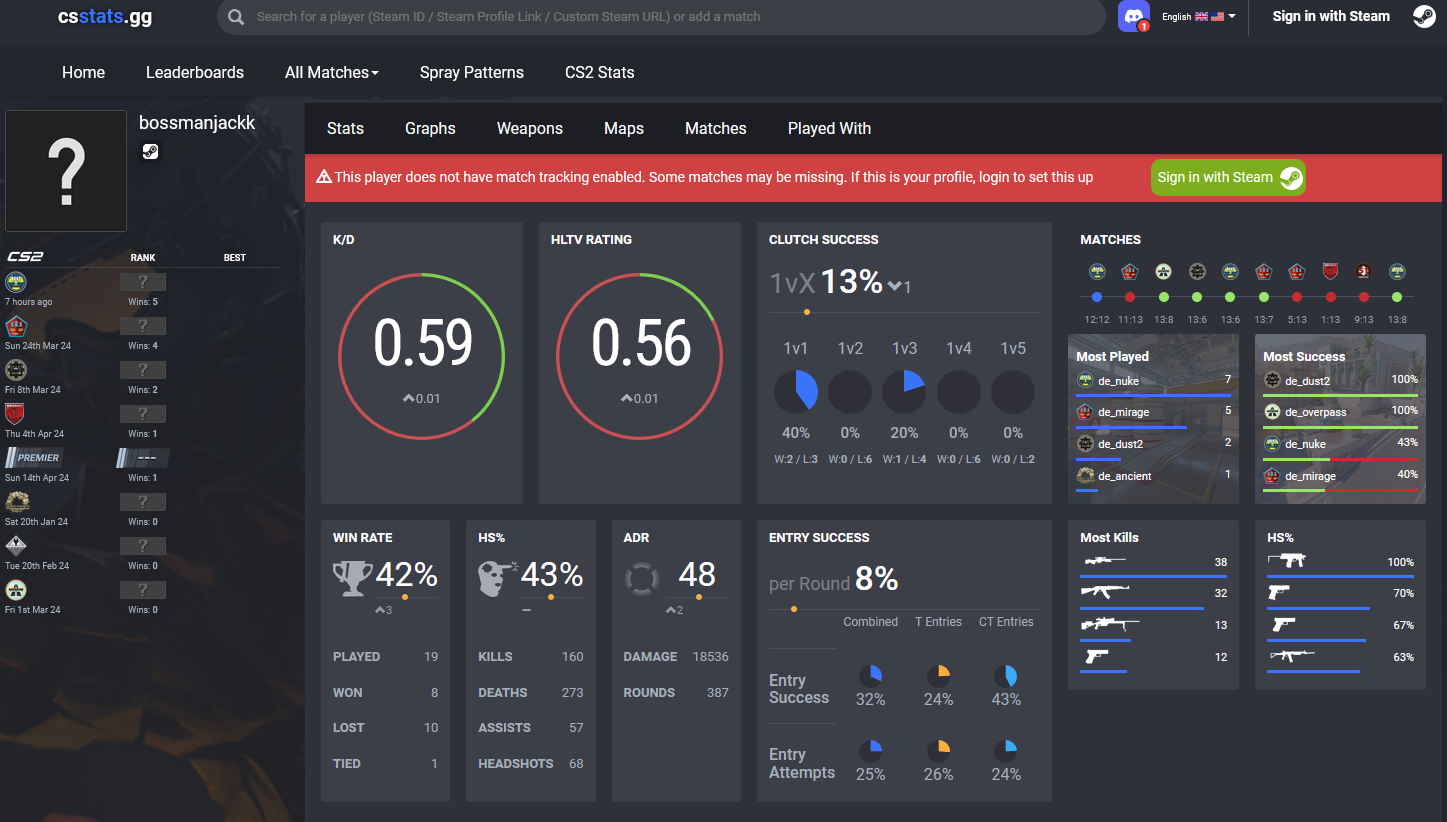
Task: Click the pistol icon with 67% headshot rate
Action: (1282, 625)
